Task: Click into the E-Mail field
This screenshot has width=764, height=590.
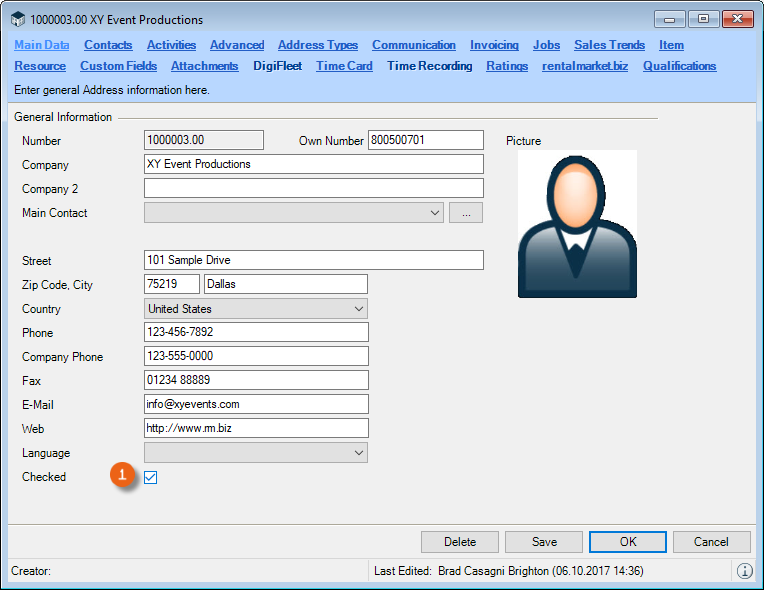Action: [x=256, y=405]
